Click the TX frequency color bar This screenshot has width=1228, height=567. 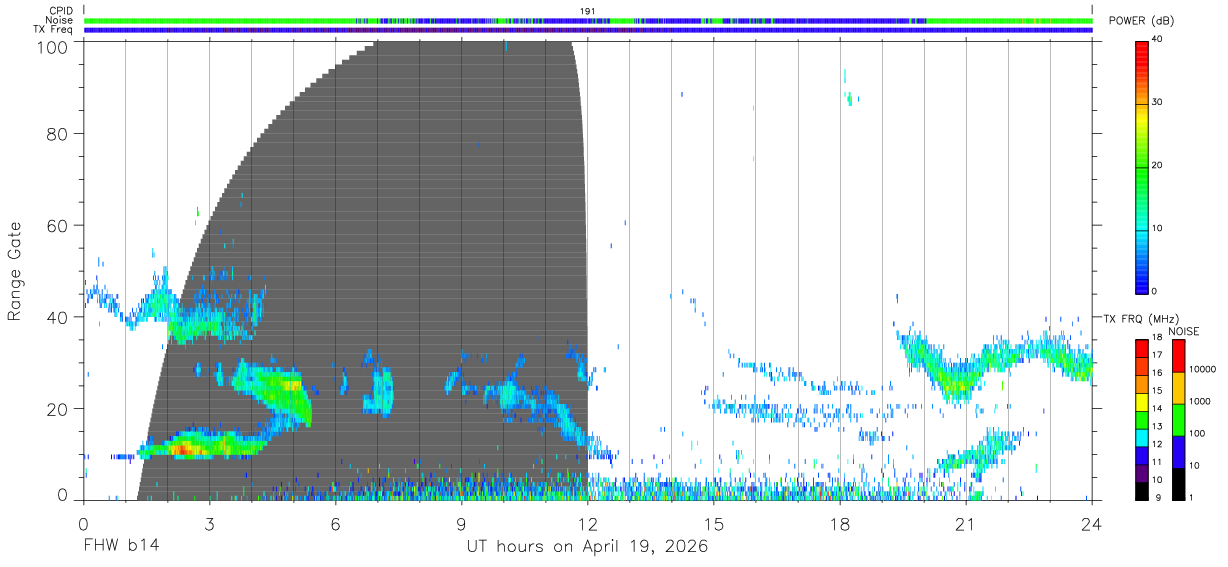click(1142, 420)
